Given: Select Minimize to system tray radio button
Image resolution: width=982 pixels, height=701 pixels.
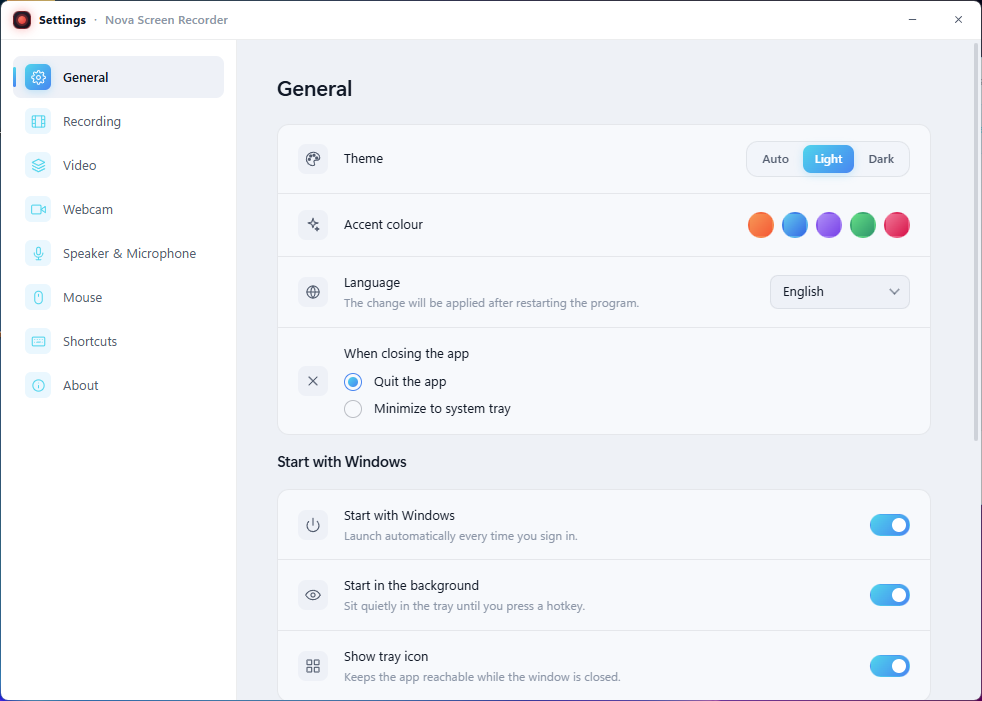Looking at the screenshot, I should [x=353, y=409].
